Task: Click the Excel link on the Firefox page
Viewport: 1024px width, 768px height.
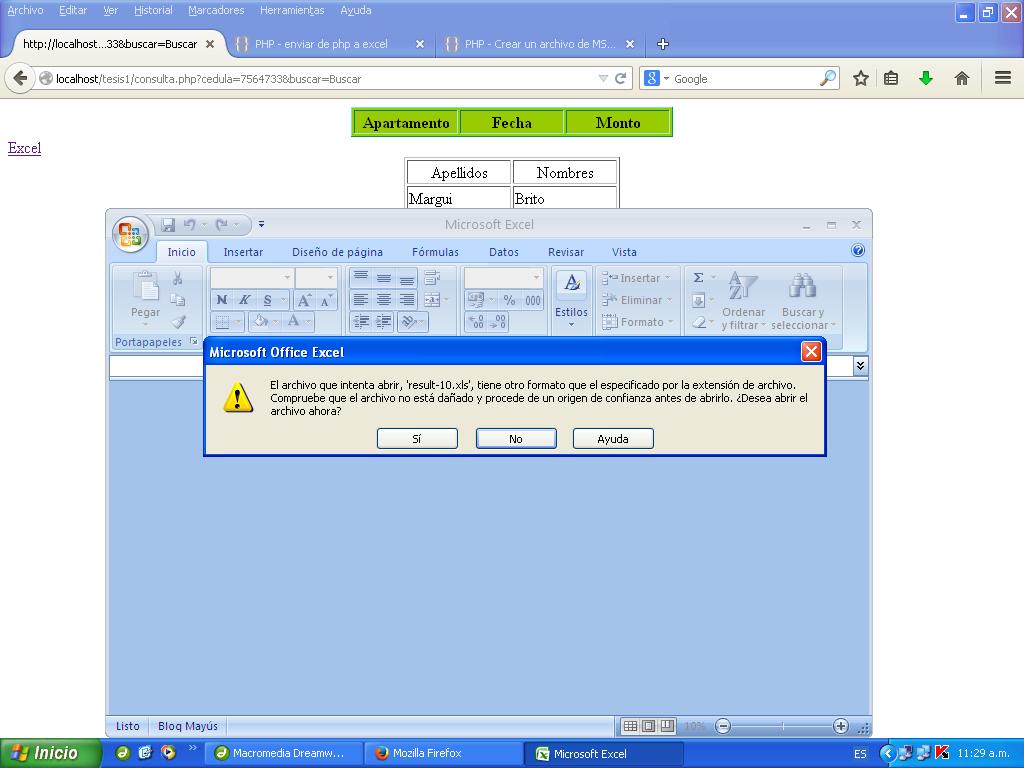Action: 24,148
